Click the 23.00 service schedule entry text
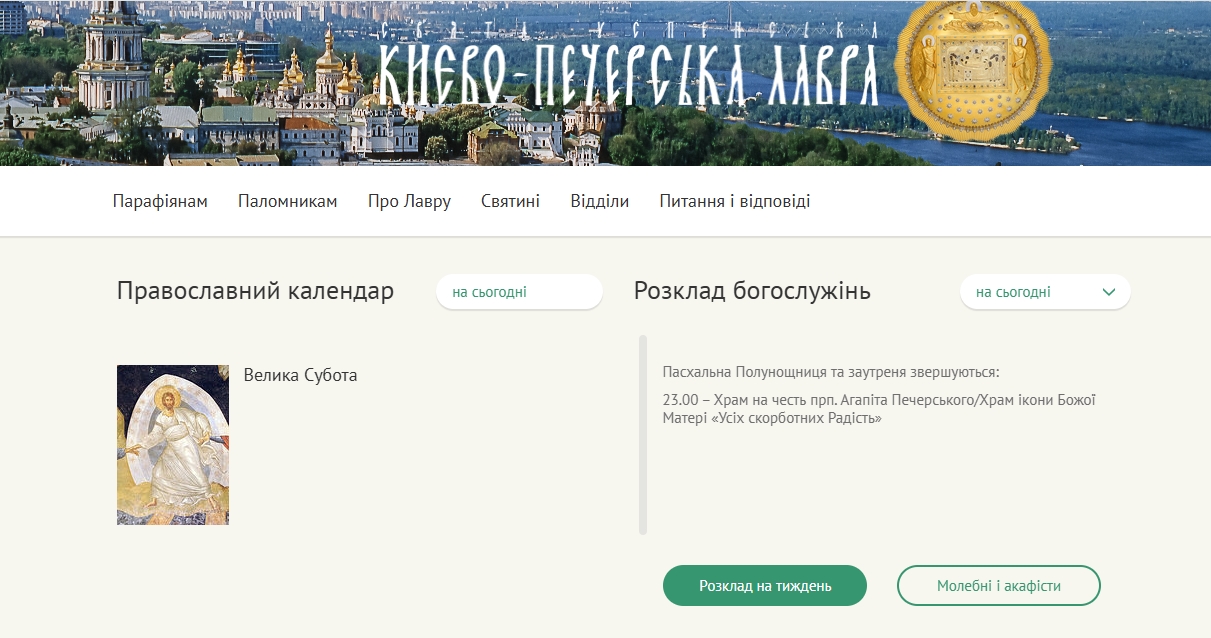 (878, 409)
